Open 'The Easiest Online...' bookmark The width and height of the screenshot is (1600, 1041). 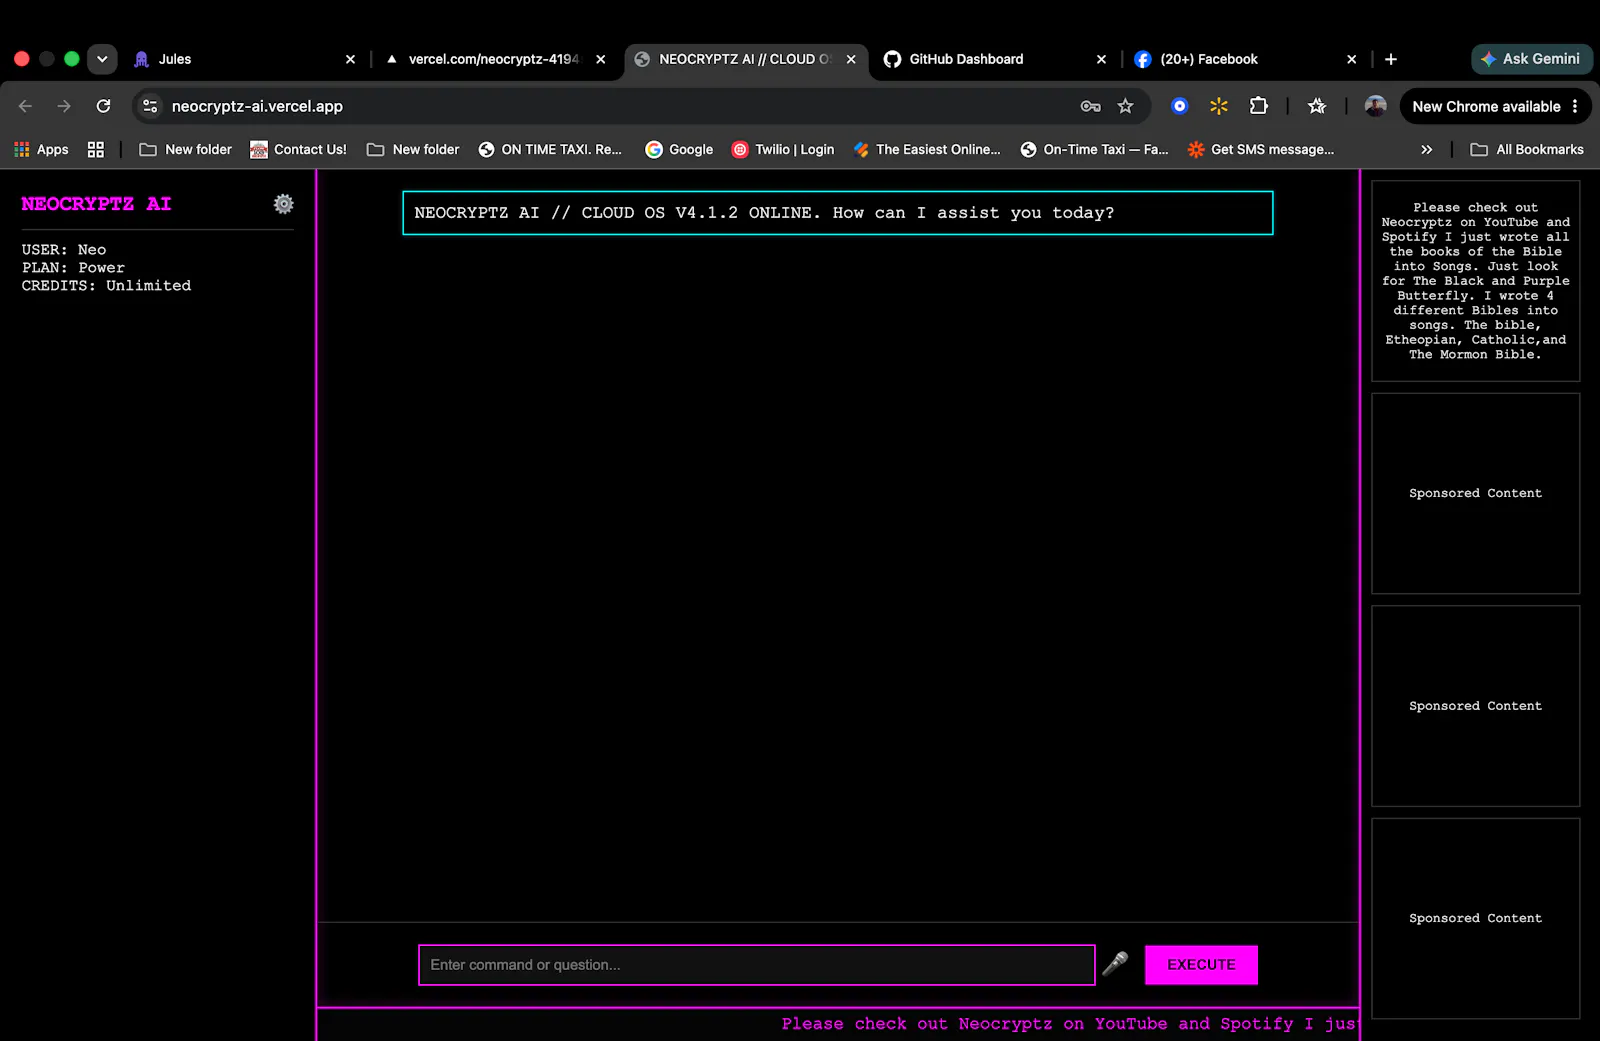927,149
